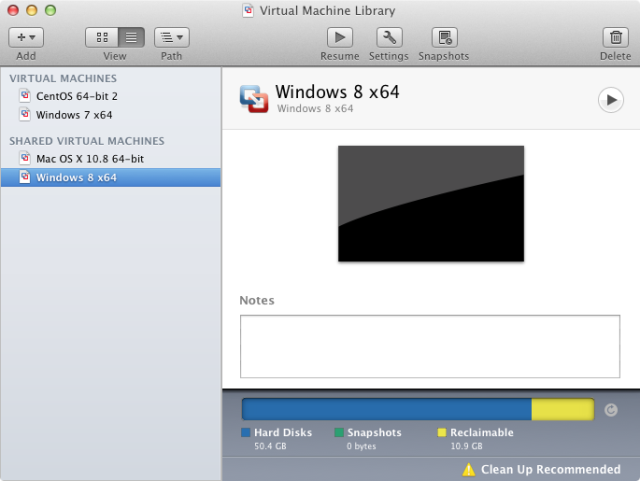
Task: Click the window title document icon
Action: pyautogui.click(x=248, y=10)
